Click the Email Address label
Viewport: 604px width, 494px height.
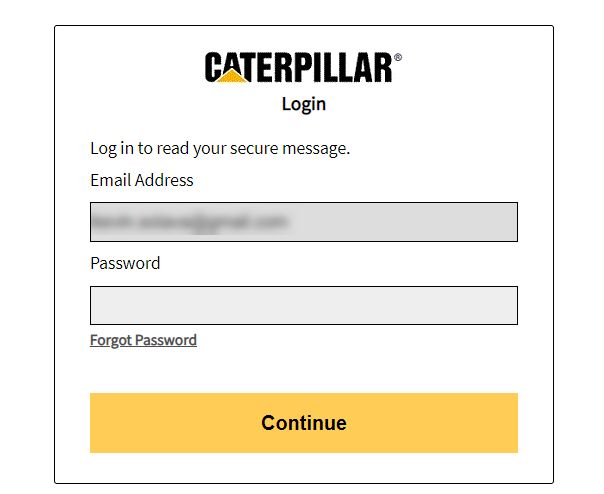pos(142,181)
